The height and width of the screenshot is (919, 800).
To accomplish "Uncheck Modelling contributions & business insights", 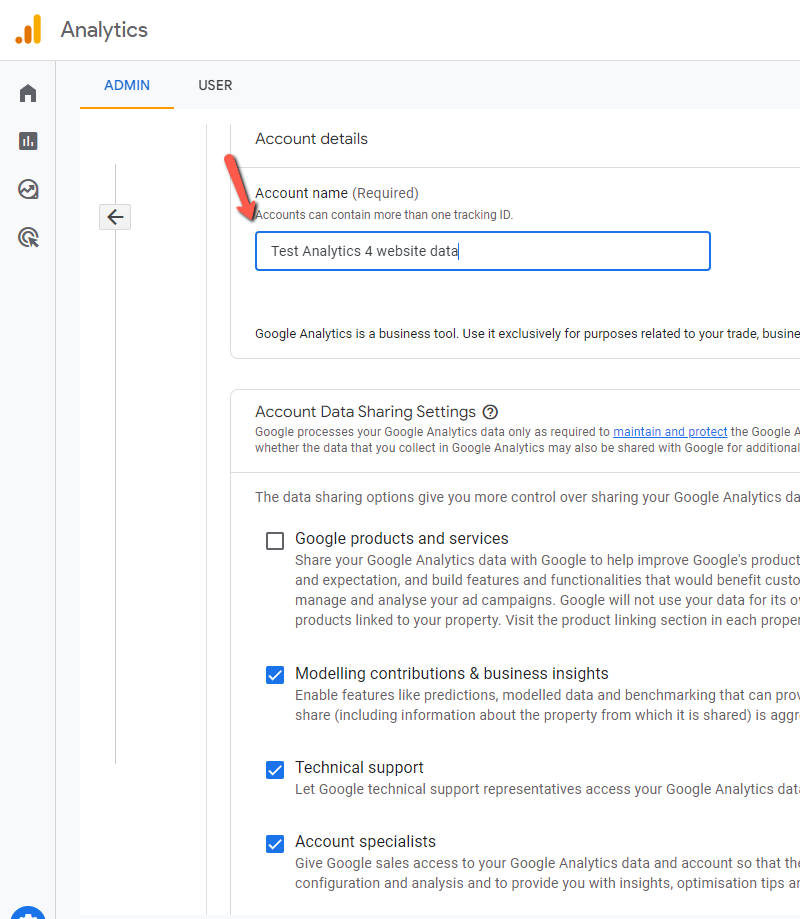I will [x=275, y=675].
